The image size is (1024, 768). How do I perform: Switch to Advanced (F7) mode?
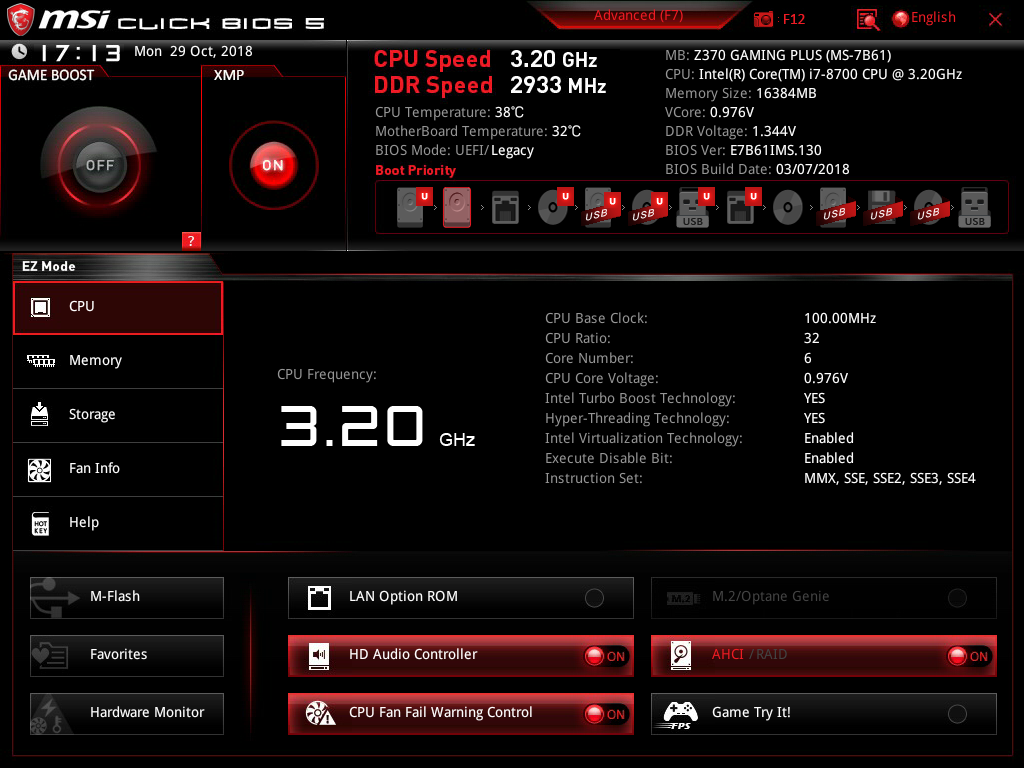(638, 16)
